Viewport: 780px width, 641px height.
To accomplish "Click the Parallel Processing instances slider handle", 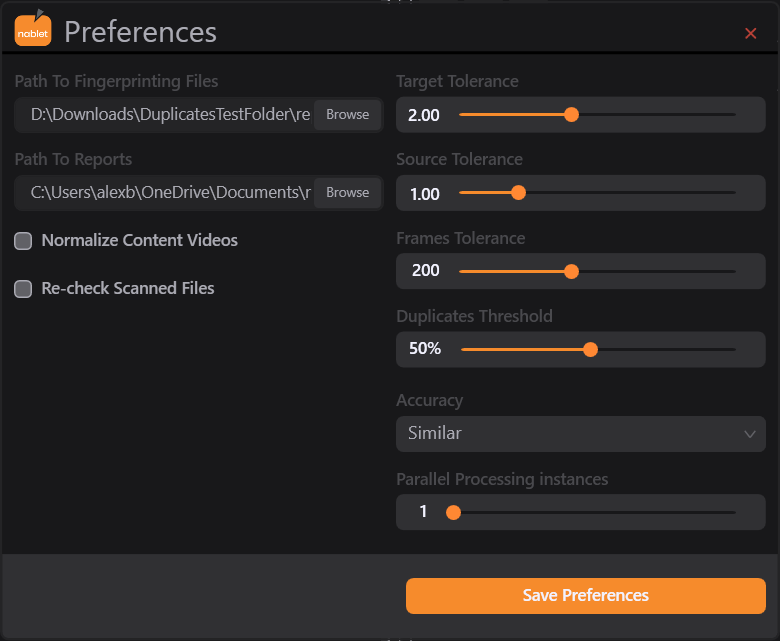I will pos(453,512).
